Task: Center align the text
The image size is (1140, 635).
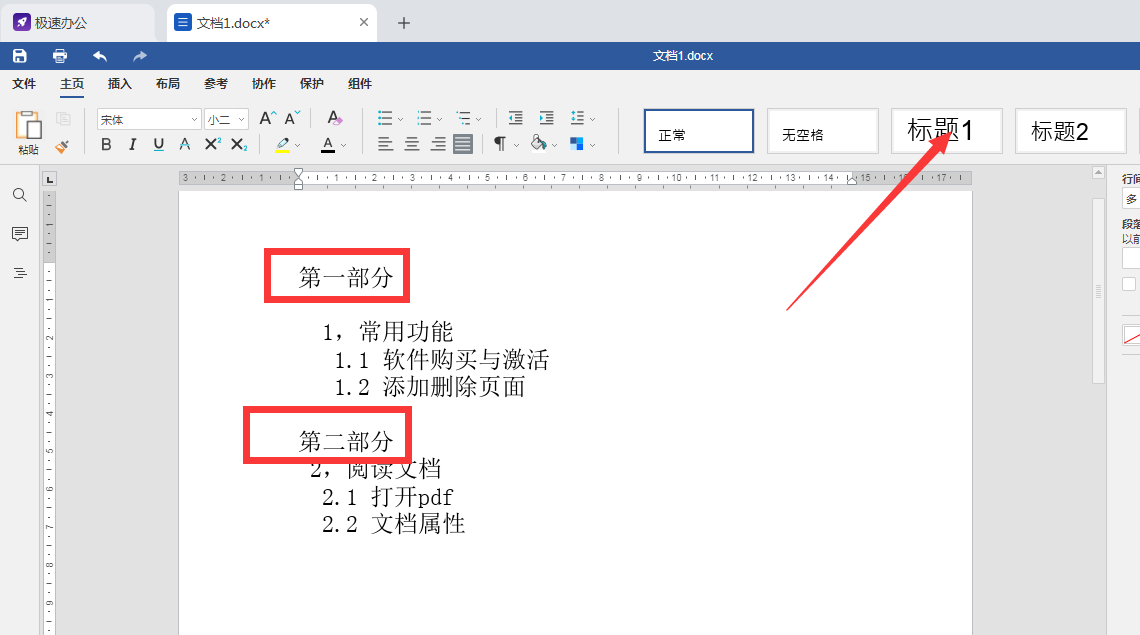Action: (412, 144)
